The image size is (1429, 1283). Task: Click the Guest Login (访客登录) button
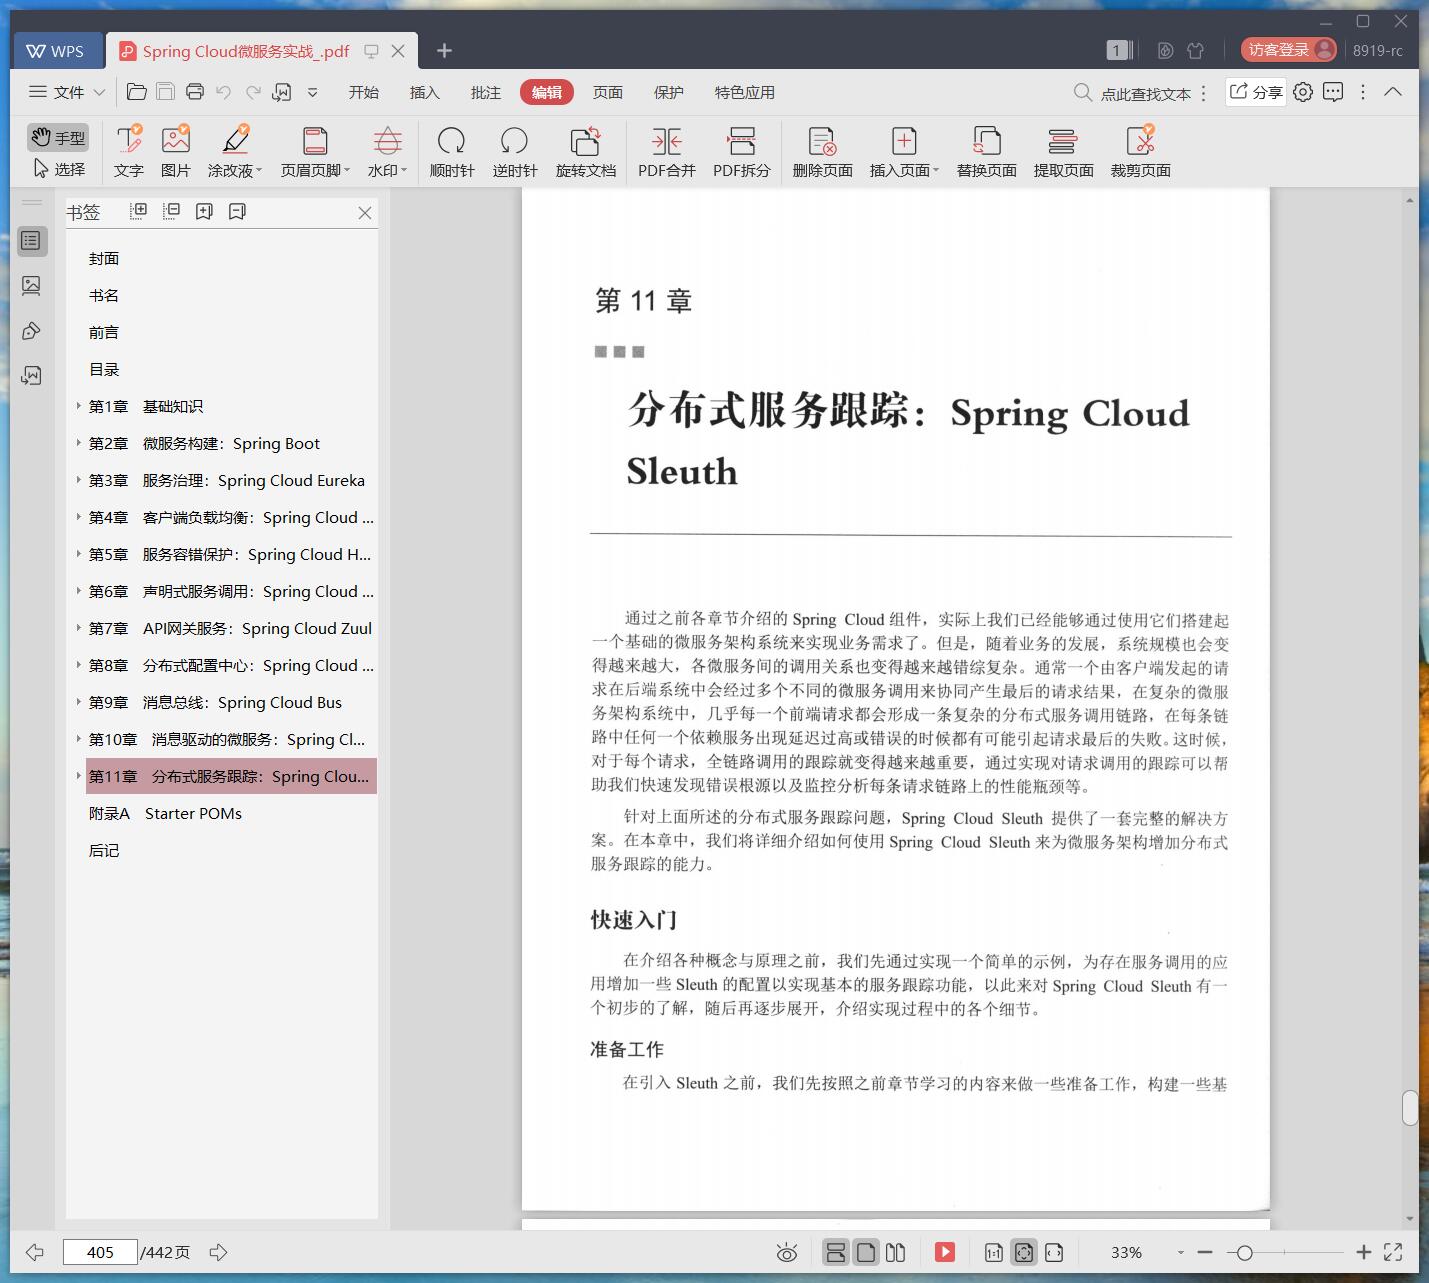pos(1289,50)
